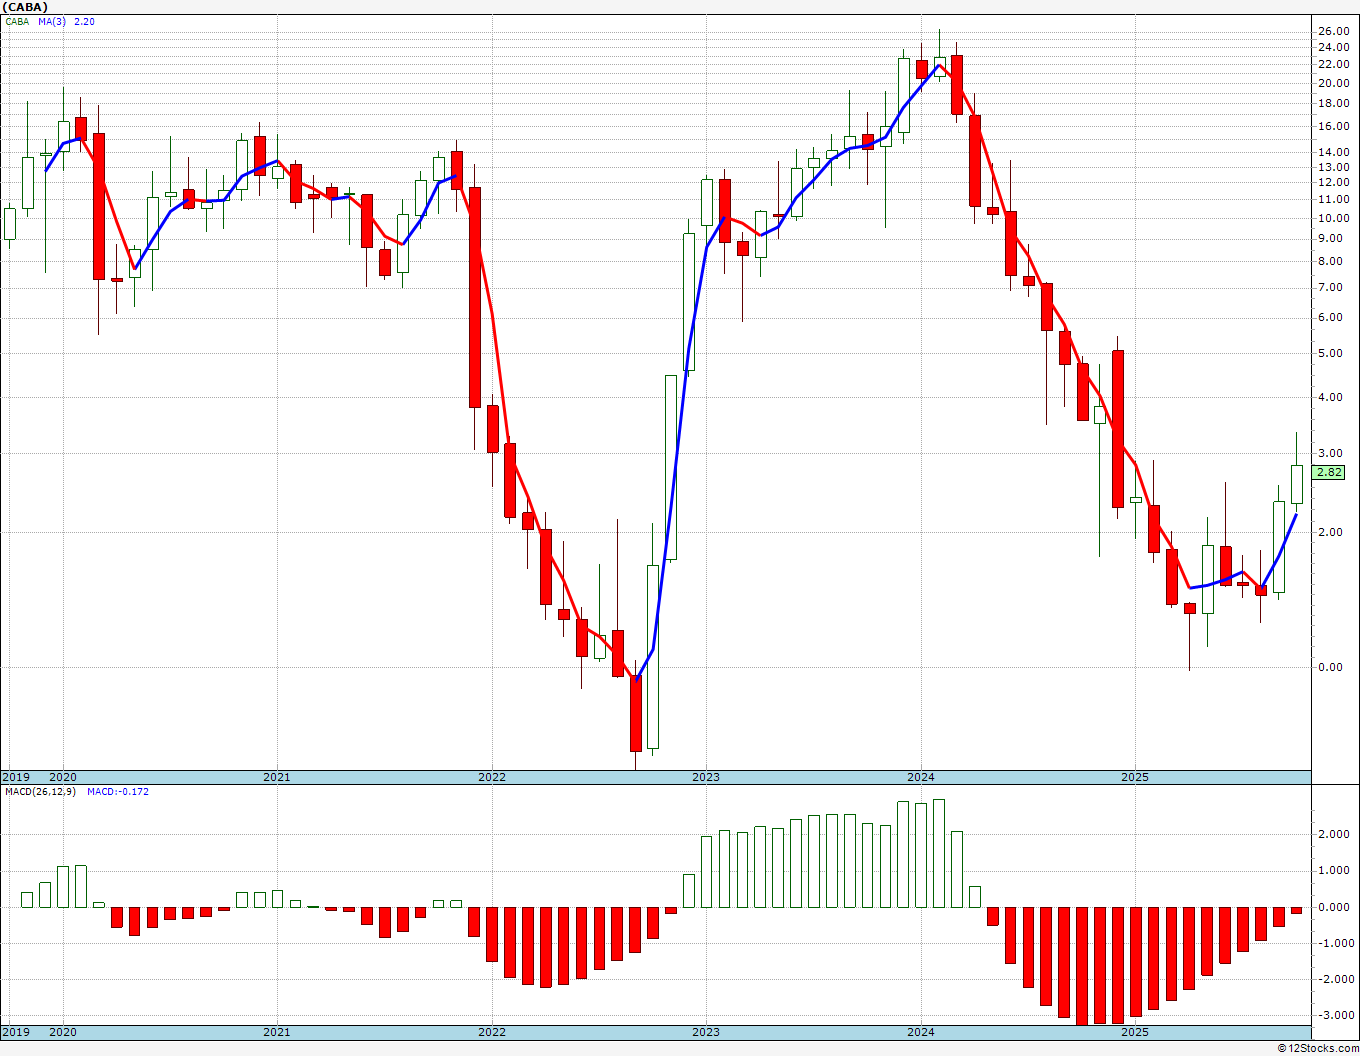Select the 13.00 price axis label
1360x1056 pixels.
pyautogui.click(x=1334, y=167)
